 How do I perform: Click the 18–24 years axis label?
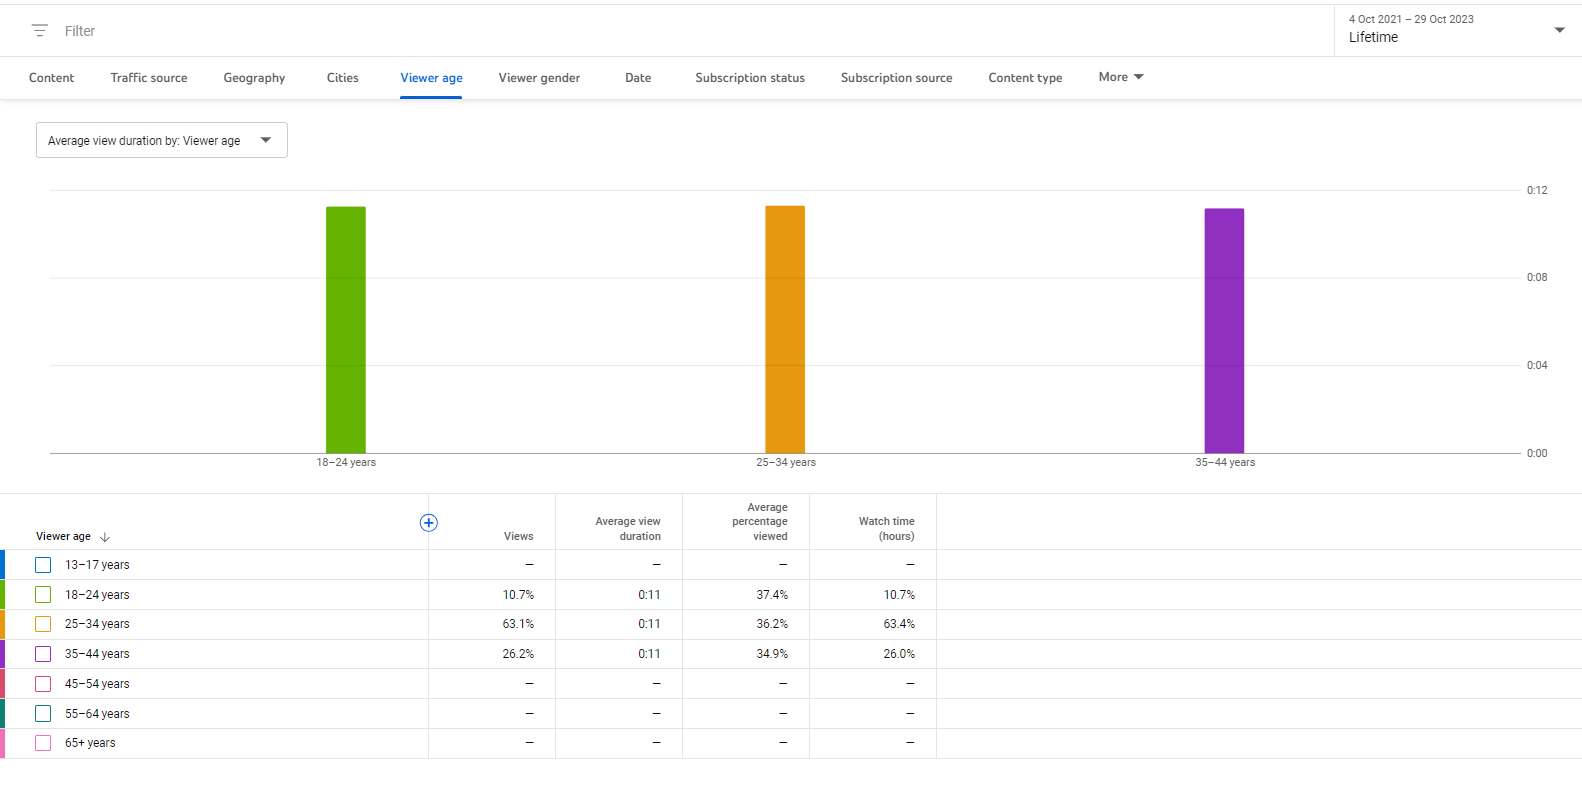[x=346, y=462]
